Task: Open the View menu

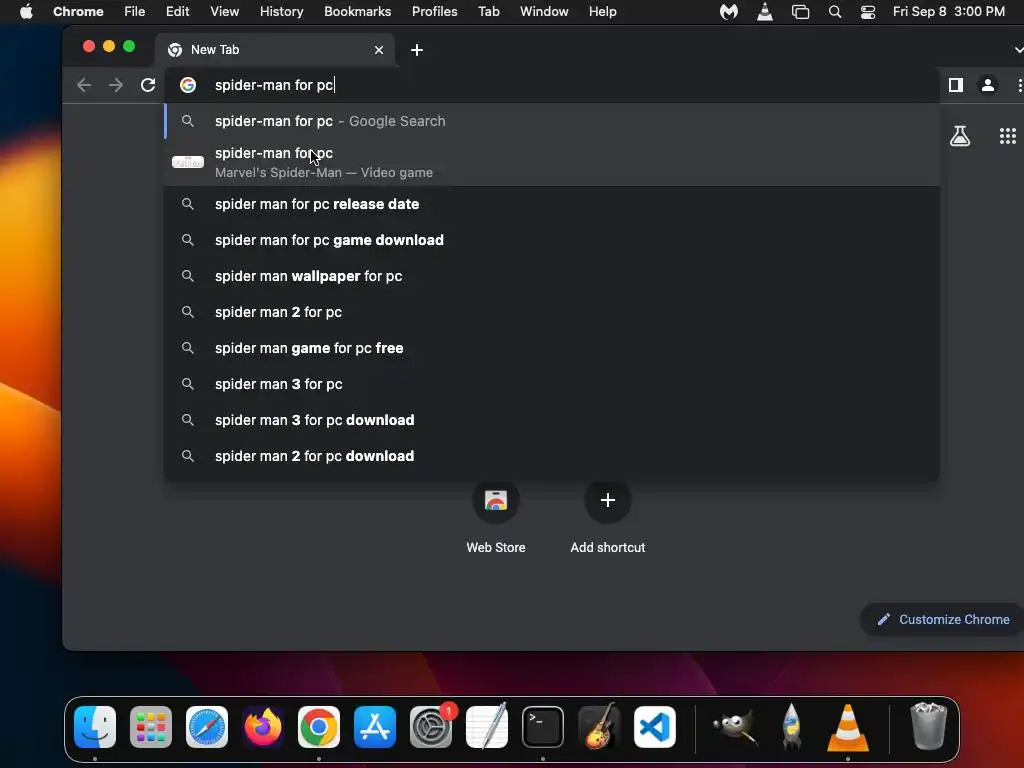Action: point(224,11)
